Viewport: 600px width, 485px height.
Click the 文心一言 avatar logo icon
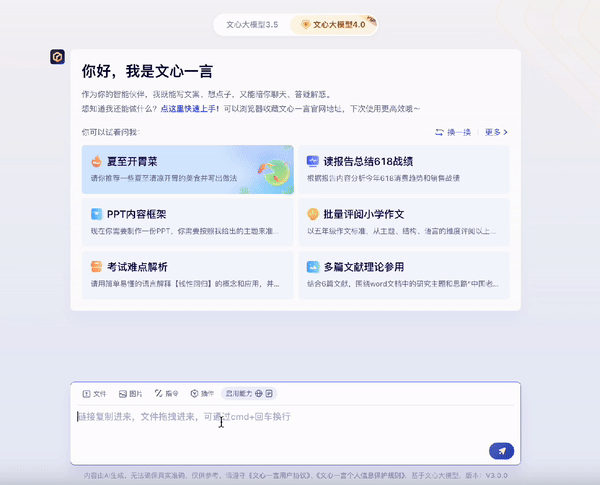(x=57, y=57)
